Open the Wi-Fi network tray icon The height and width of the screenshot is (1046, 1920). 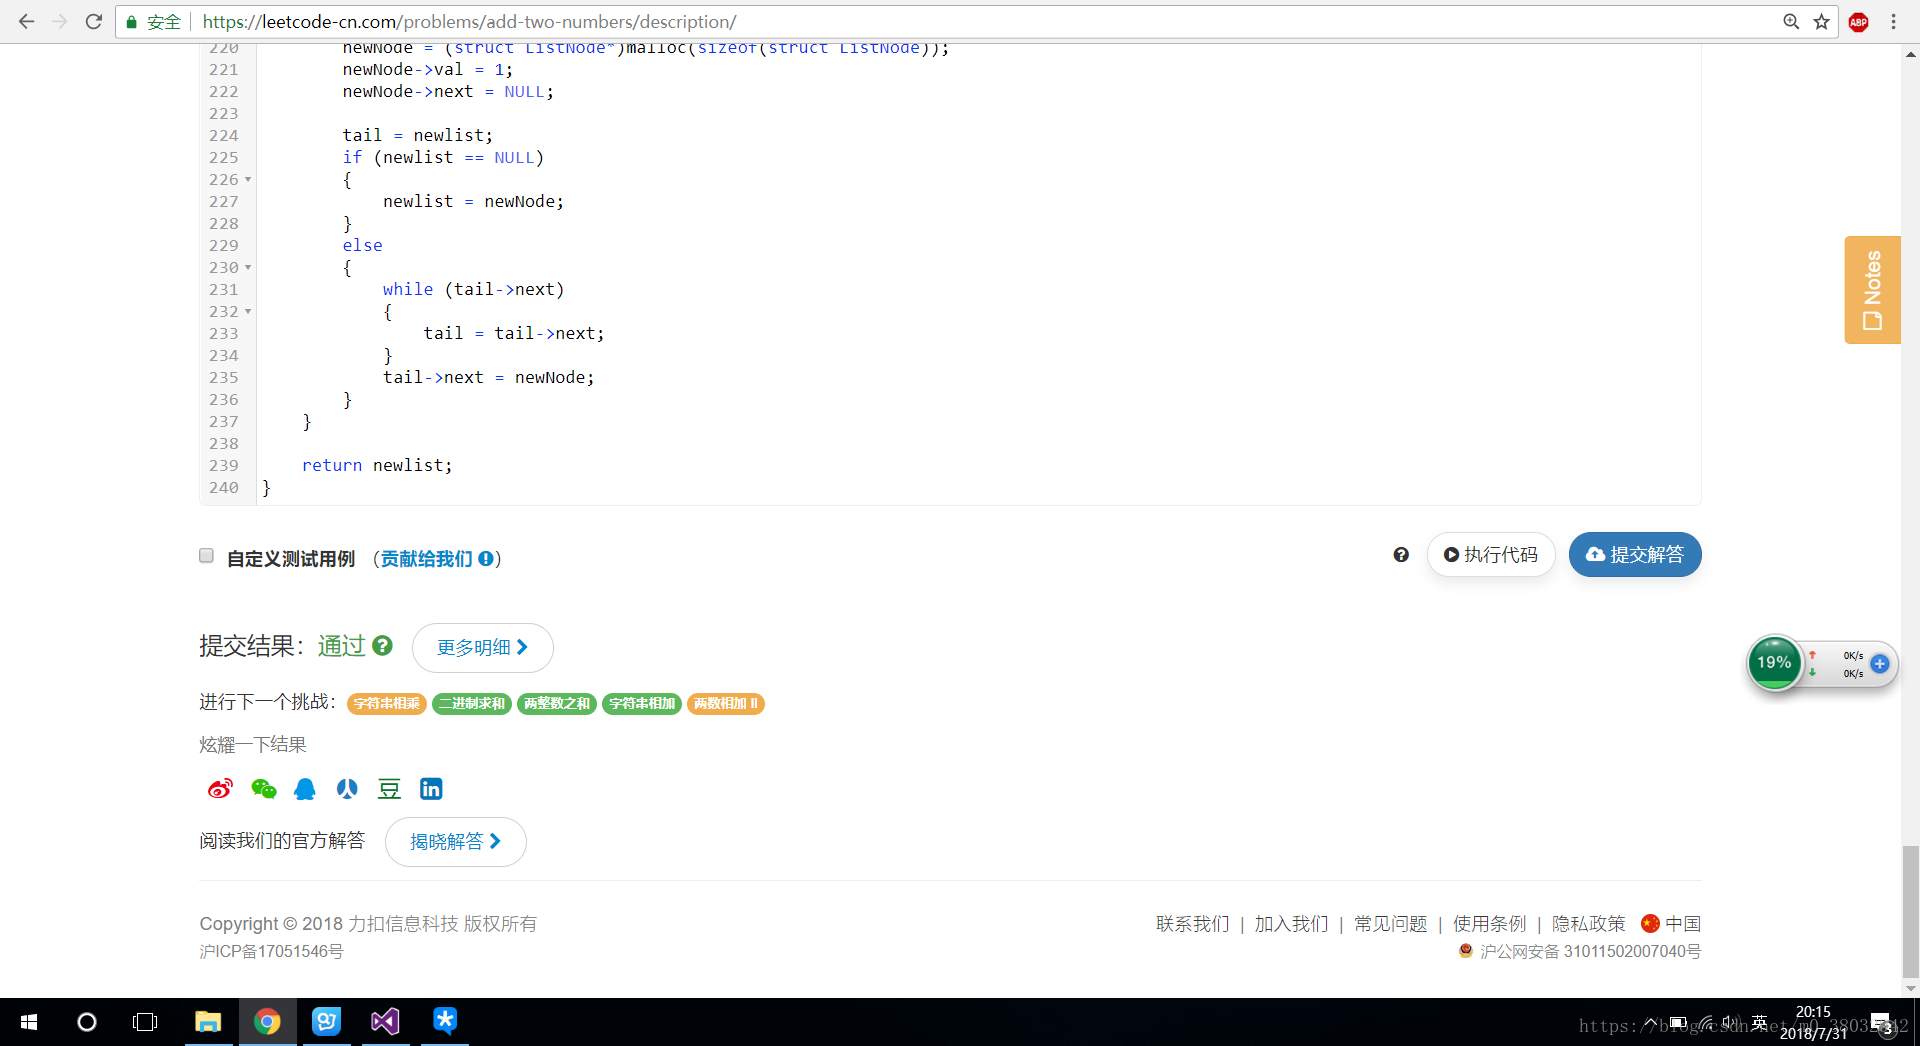(x=1706, y=1022)
